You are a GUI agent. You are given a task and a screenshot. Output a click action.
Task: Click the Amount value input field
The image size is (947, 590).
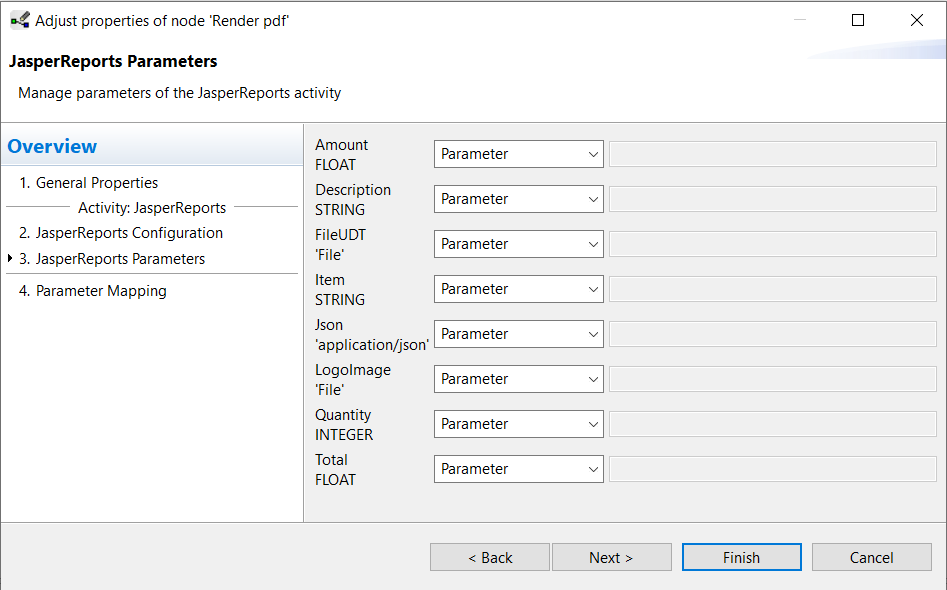[772, 154]
